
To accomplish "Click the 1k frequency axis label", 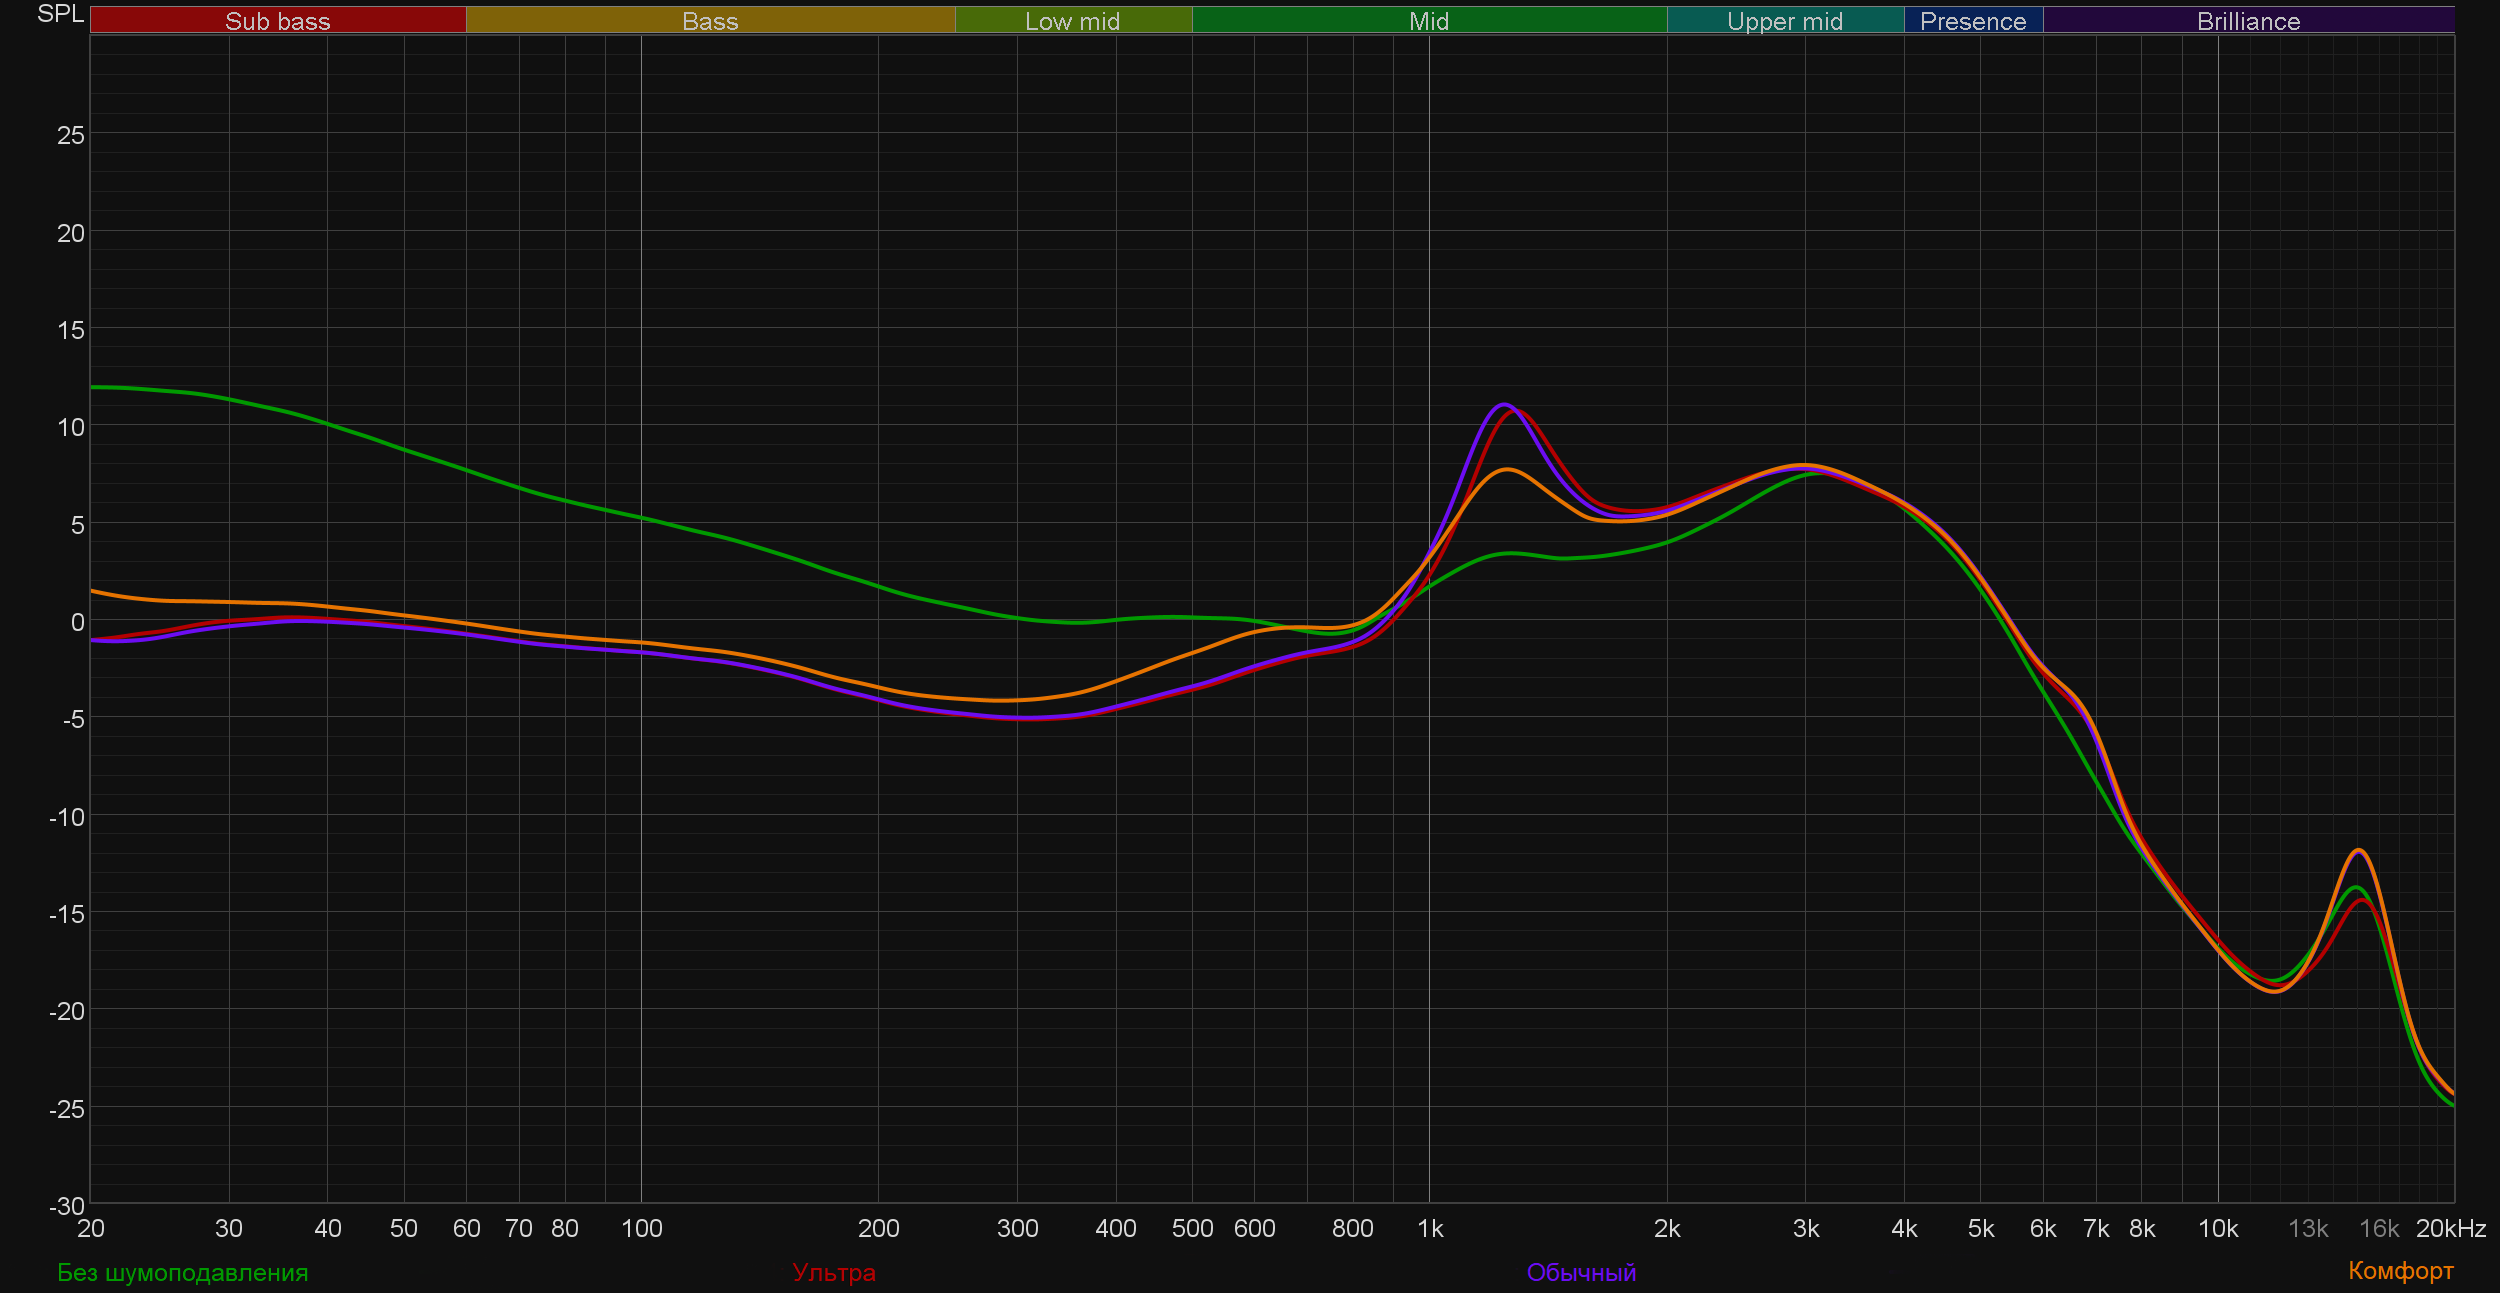I will 1430,1229.
